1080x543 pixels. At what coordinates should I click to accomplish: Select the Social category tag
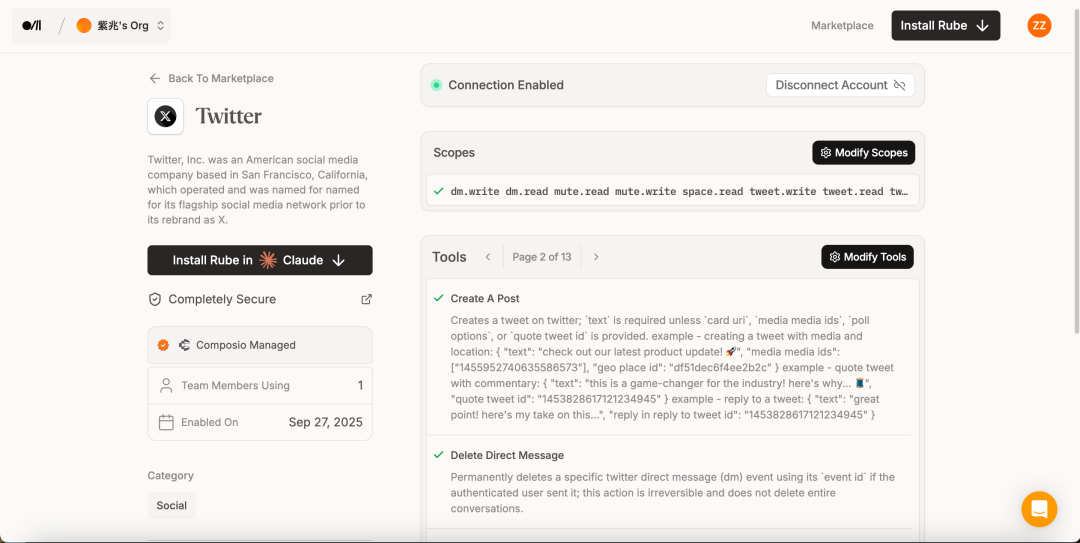171,505
